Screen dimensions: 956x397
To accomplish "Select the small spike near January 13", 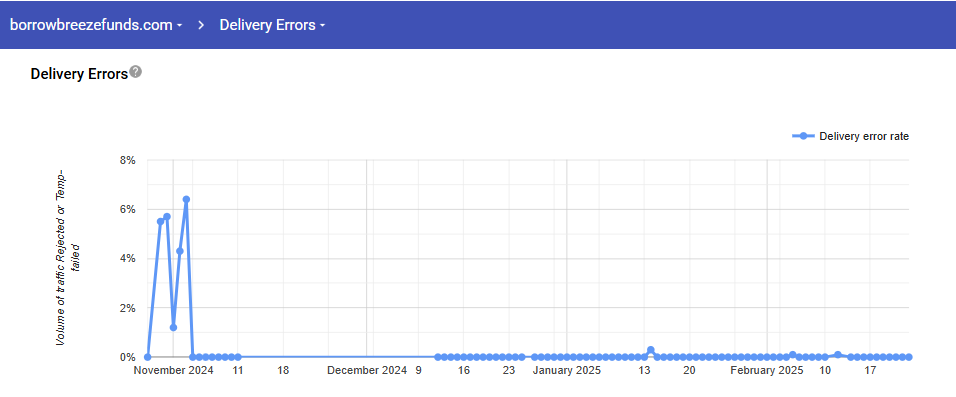I will (x=651, y=350).
